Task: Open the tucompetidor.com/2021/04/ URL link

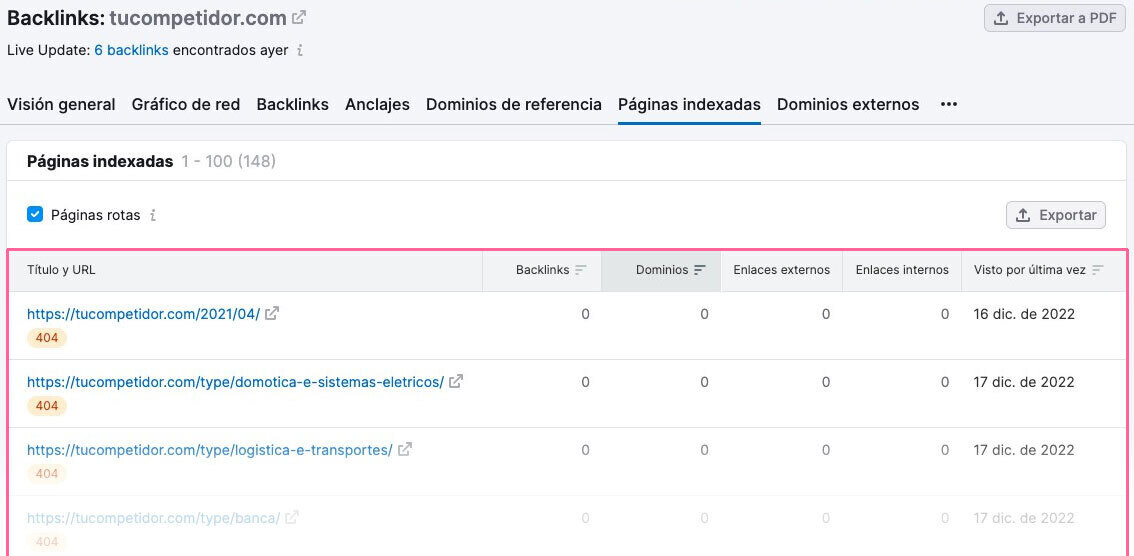Action: [x=143, y=314]
